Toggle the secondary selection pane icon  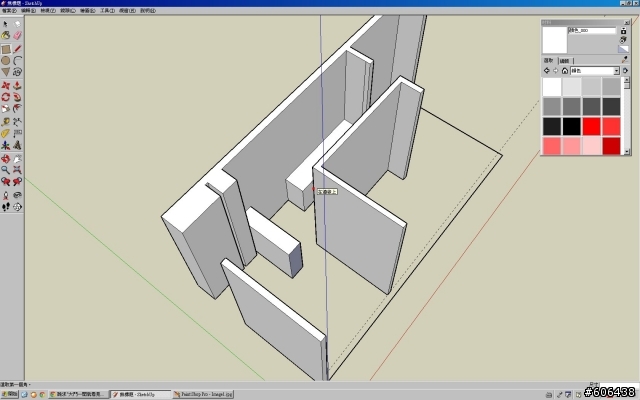click(623, 31)
